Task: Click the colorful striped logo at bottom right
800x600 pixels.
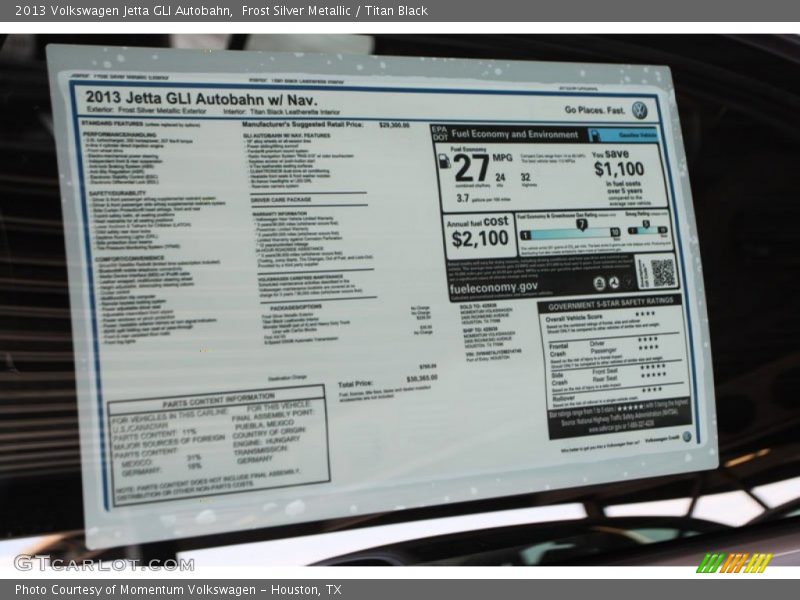Action: 734,563
